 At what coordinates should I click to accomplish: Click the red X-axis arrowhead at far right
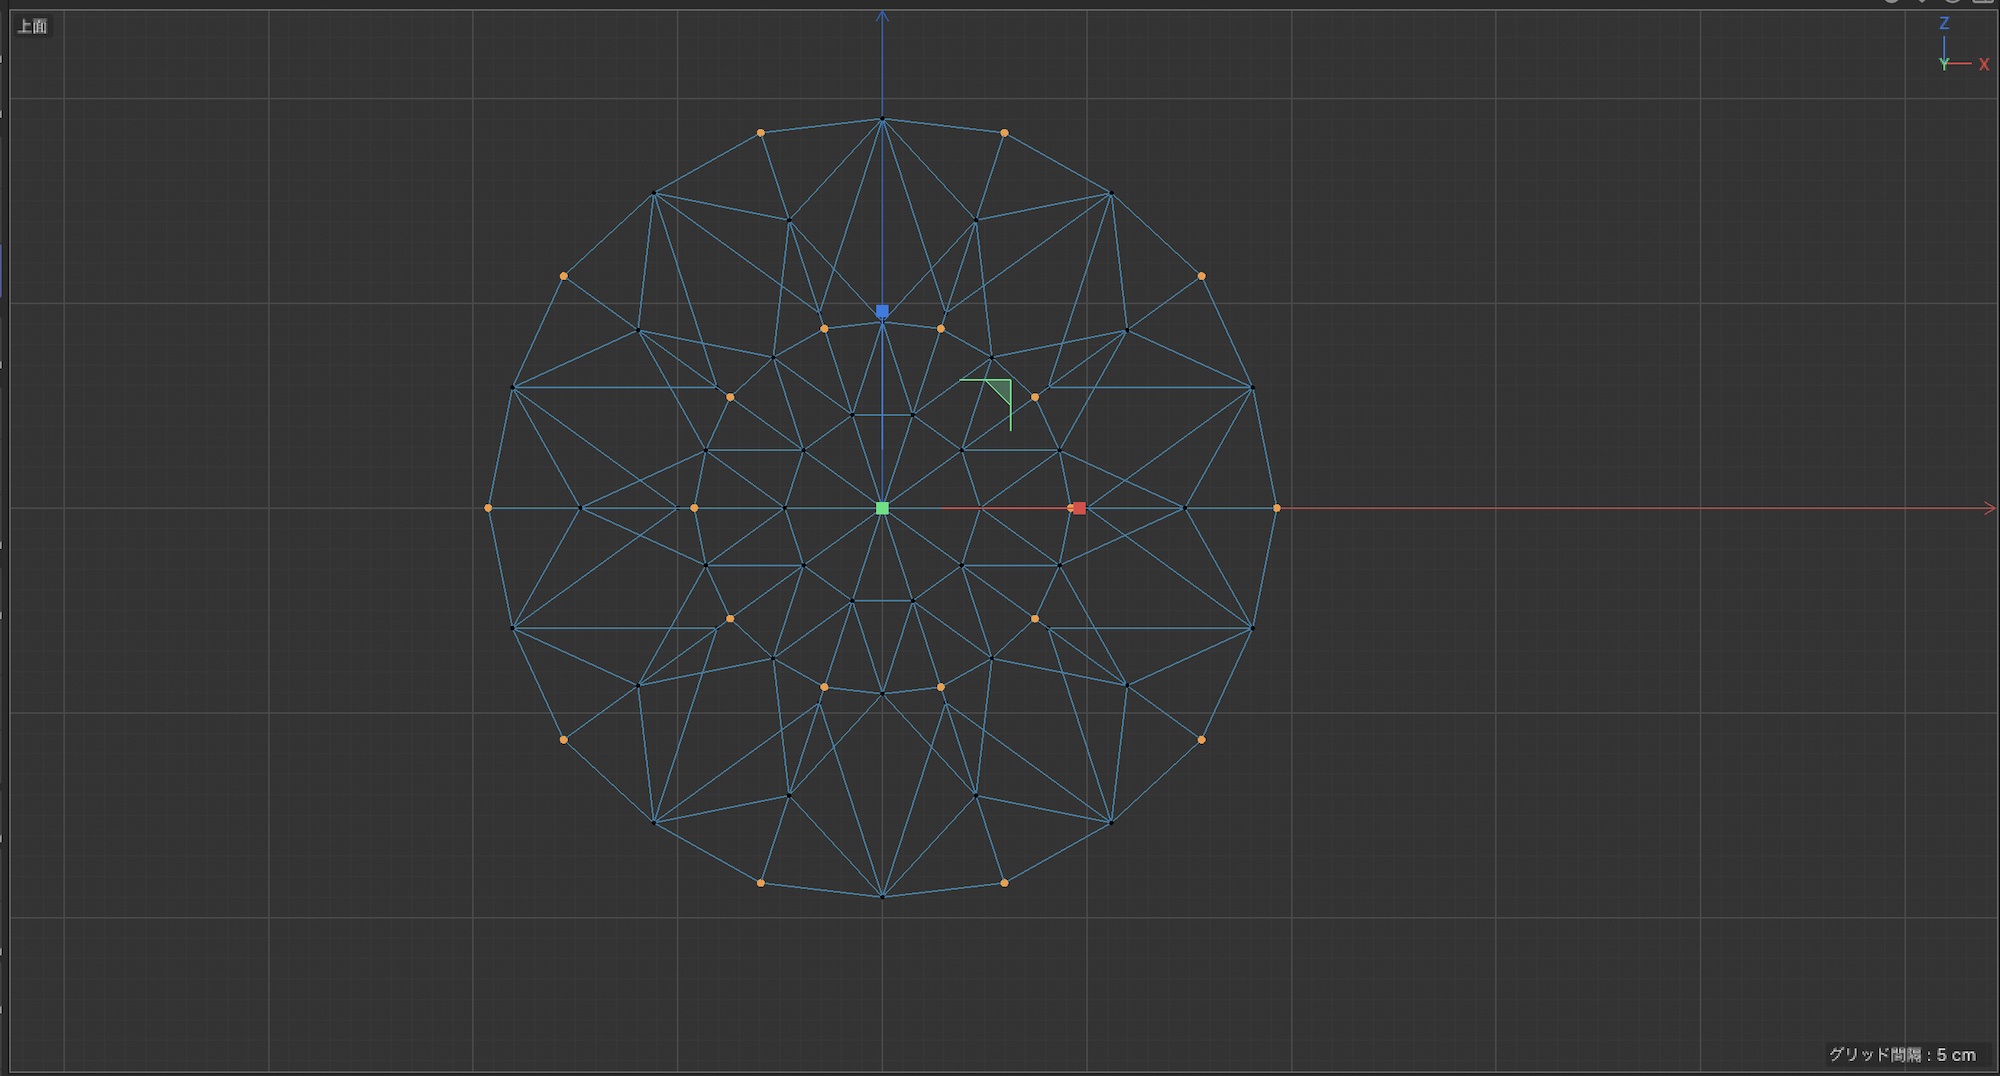tap(1989, 508)
